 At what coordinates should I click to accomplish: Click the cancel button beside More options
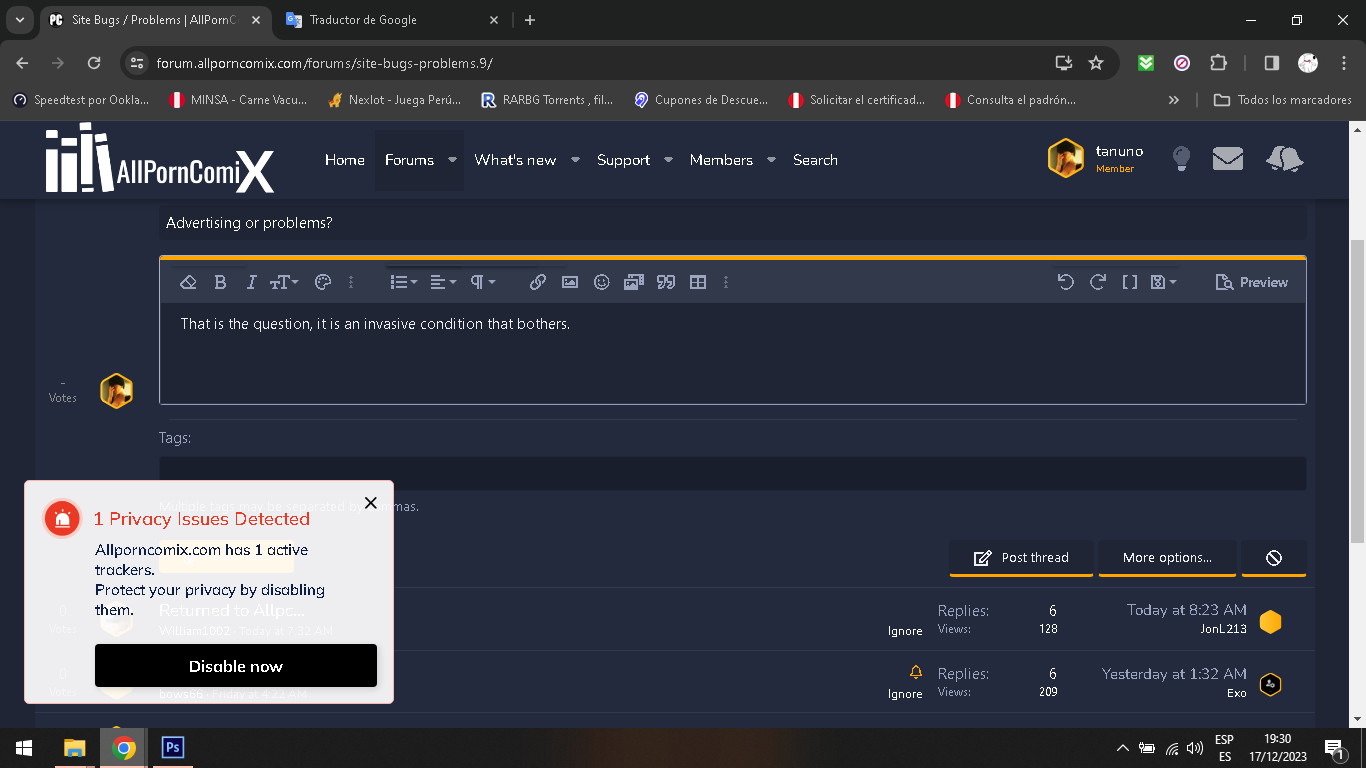[x=1274, y=558]
